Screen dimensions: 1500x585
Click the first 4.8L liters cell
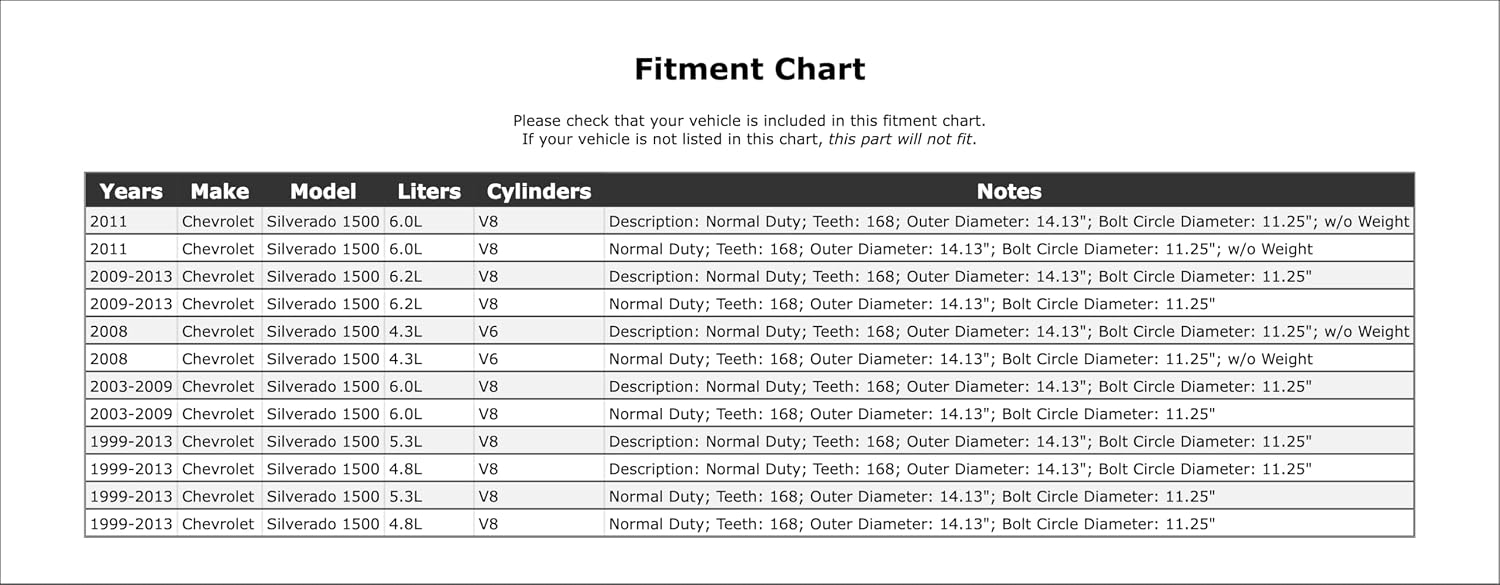[429, 469]
